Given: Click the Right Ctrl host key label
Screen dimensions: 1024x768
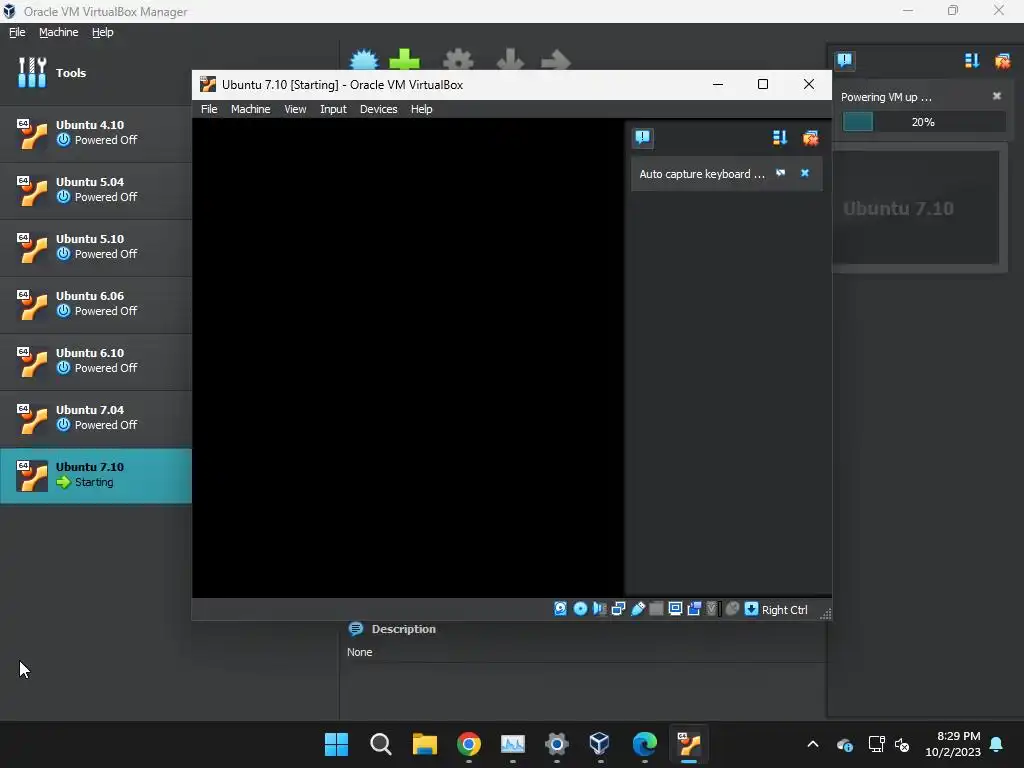Looking at the screenshot, I should (784, 609).
